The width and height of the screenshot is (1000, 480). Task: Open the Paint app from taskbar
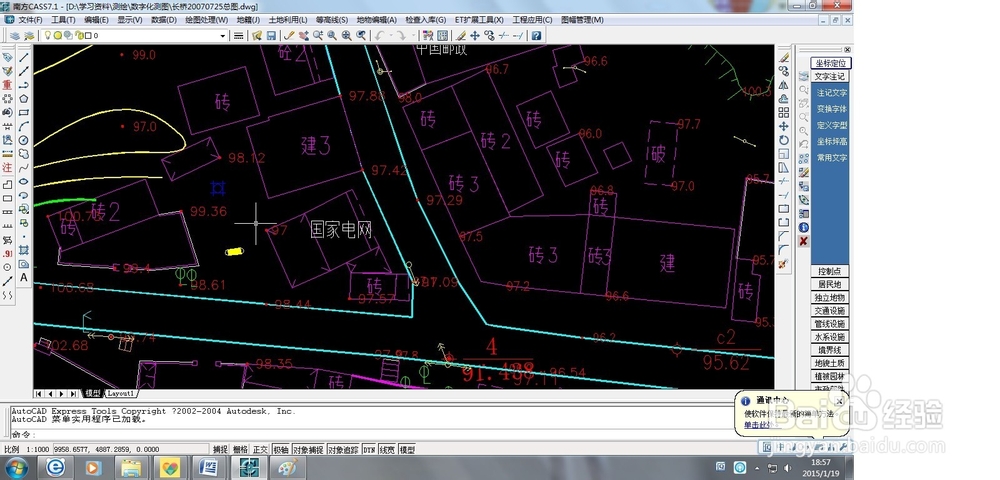click(x=288, y=468)
